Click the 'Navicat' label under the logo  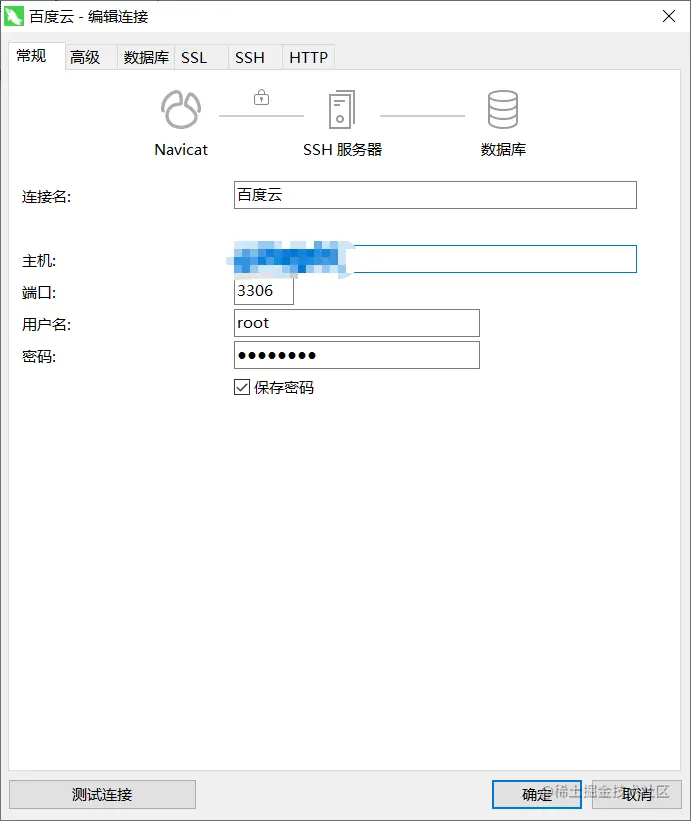[181, 150]
